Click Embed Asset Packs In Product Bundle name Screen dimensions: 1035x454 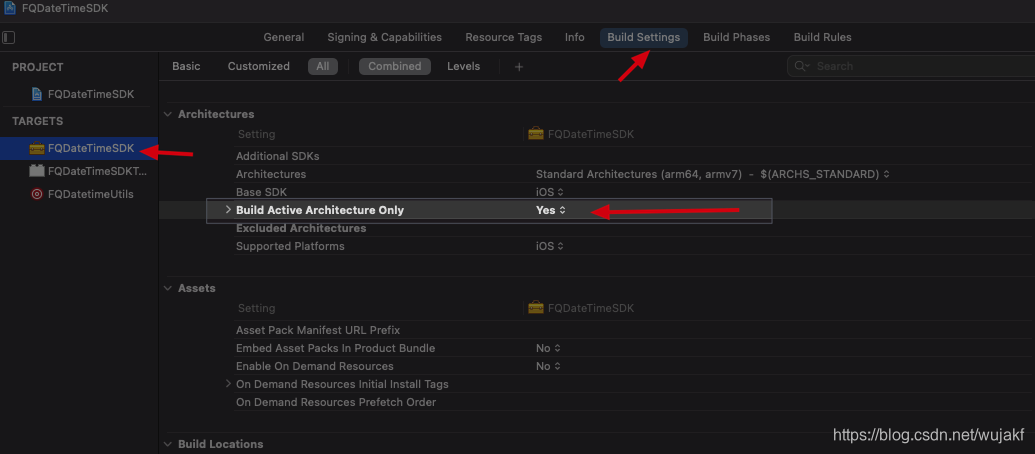(335, 348)
